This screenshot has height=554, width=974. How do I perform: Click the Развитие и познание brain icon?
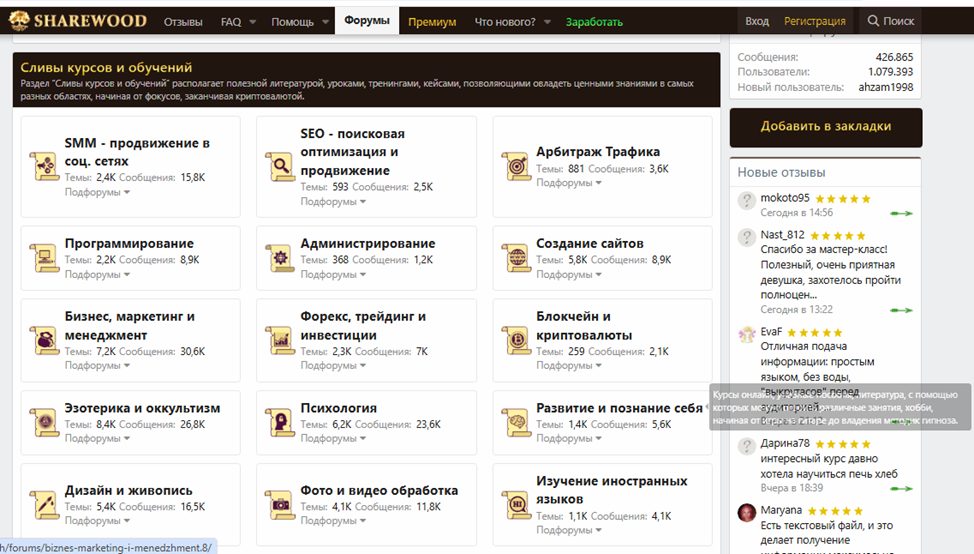pos(516,422)
